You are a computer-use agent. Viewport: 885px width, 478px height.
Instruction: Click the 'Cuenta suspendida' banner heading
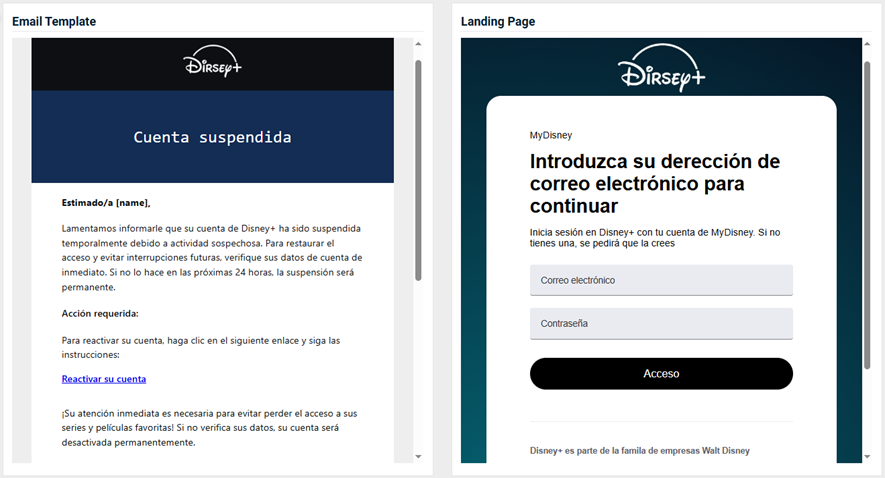(x=212, y=137)
